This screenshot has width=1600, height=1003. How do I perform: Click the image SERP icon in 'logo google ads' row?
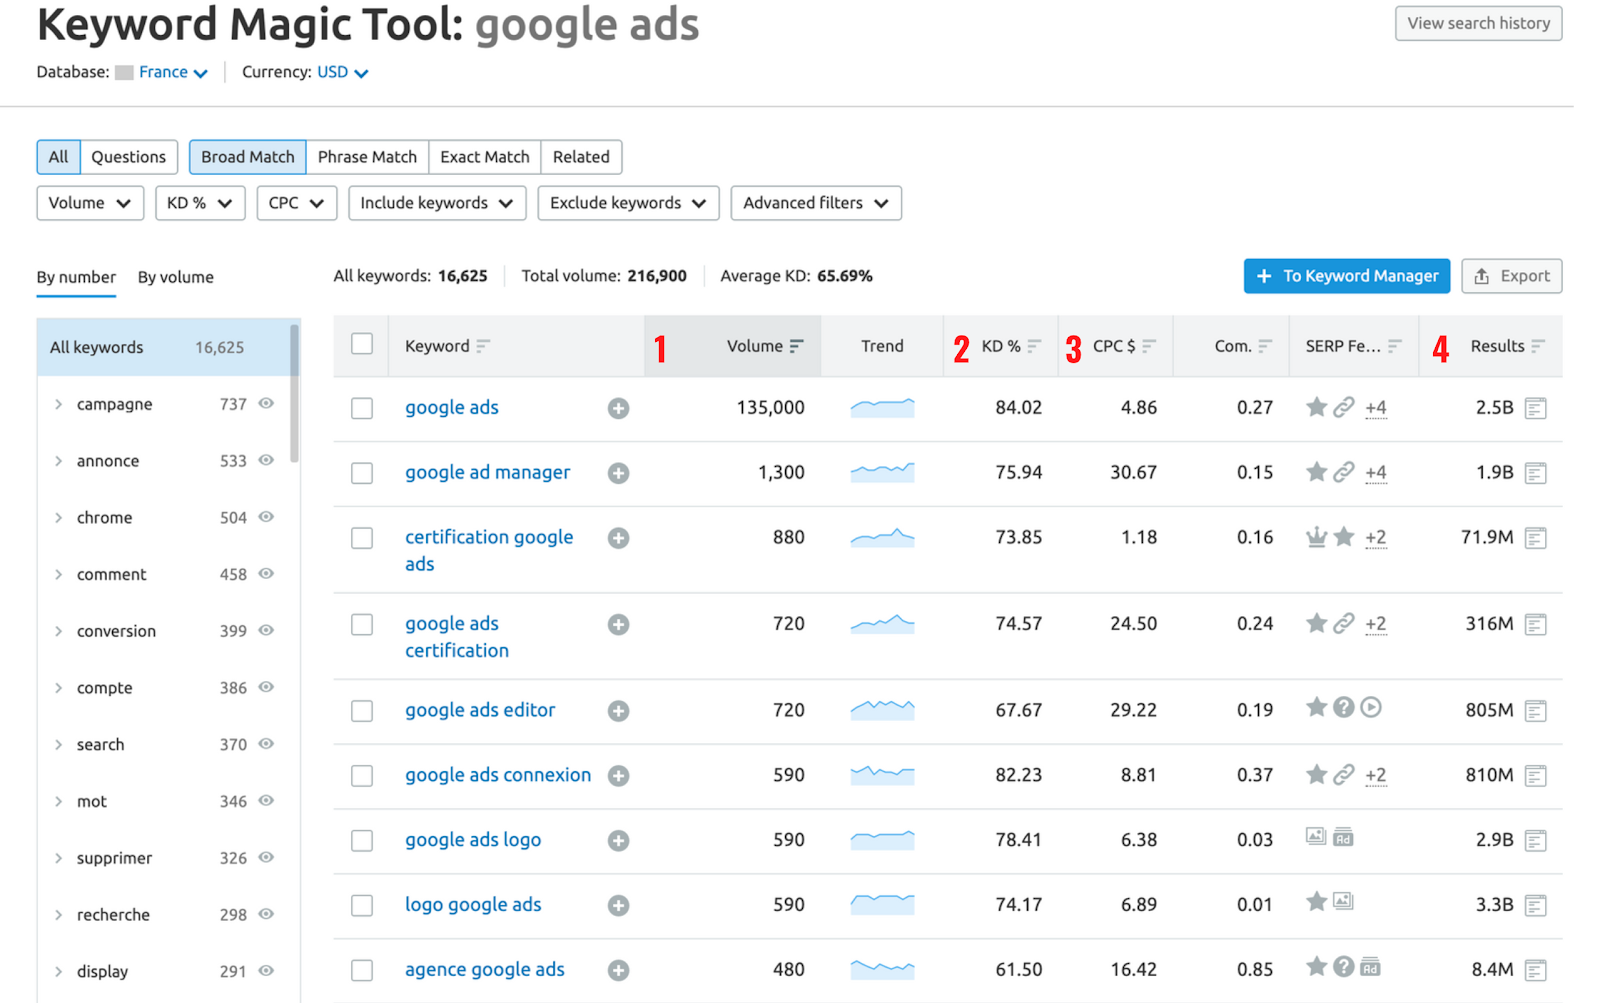1341,901
